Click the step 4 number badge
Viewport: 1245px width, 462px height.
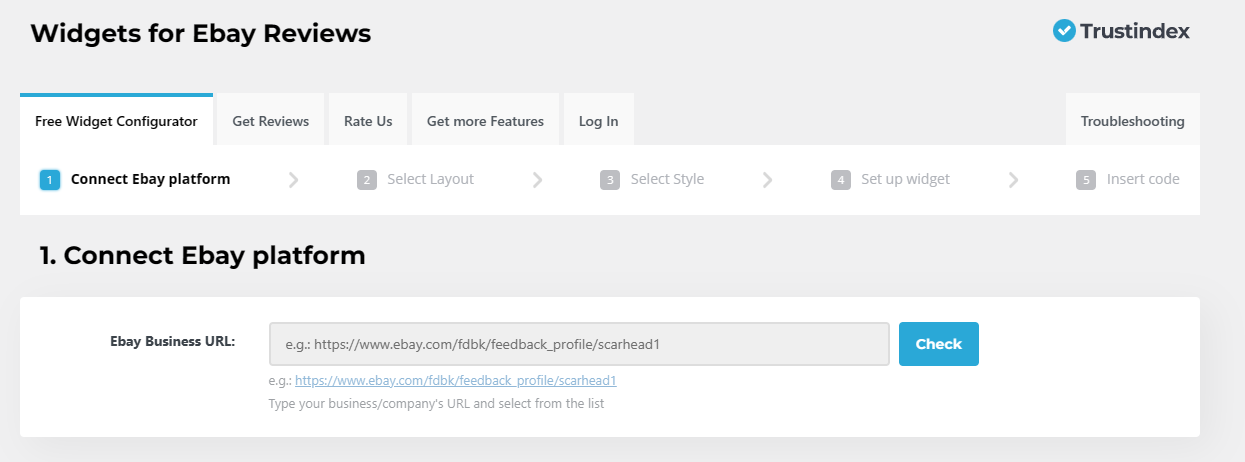pos(841,180)
